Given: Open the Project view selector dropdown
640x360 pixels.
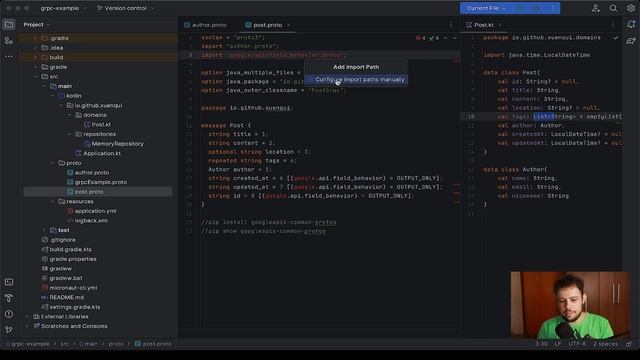Looking at the screenshot, I should click(x=36, y=24).
